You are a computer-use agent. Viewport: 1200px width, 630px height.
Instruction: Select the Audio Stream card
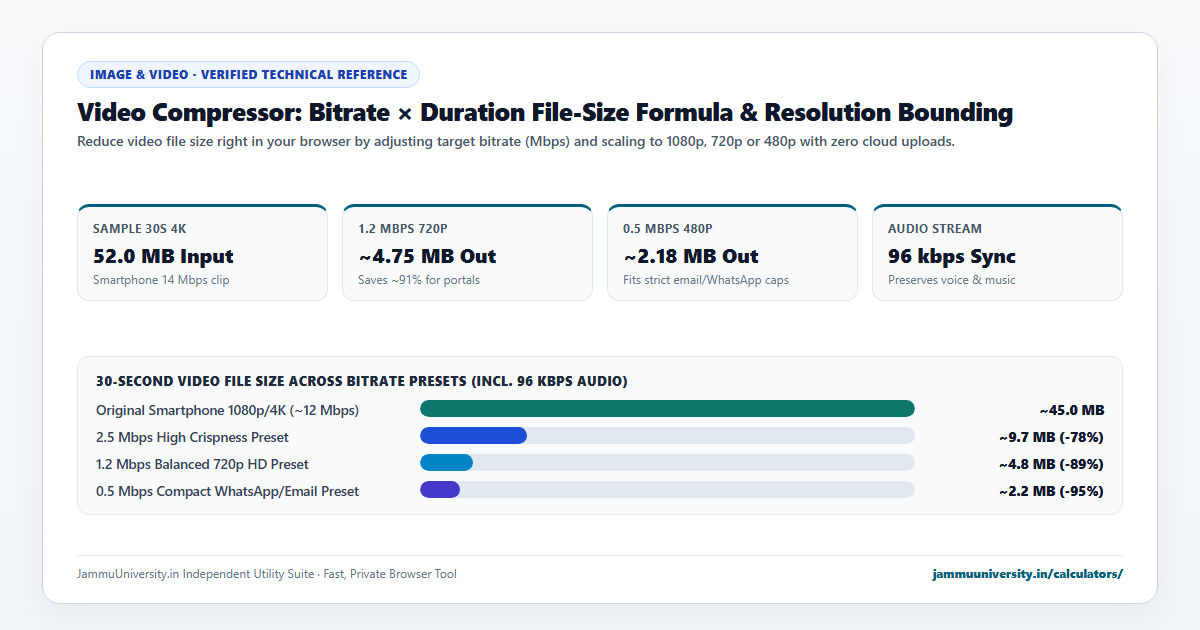[997, 252]
